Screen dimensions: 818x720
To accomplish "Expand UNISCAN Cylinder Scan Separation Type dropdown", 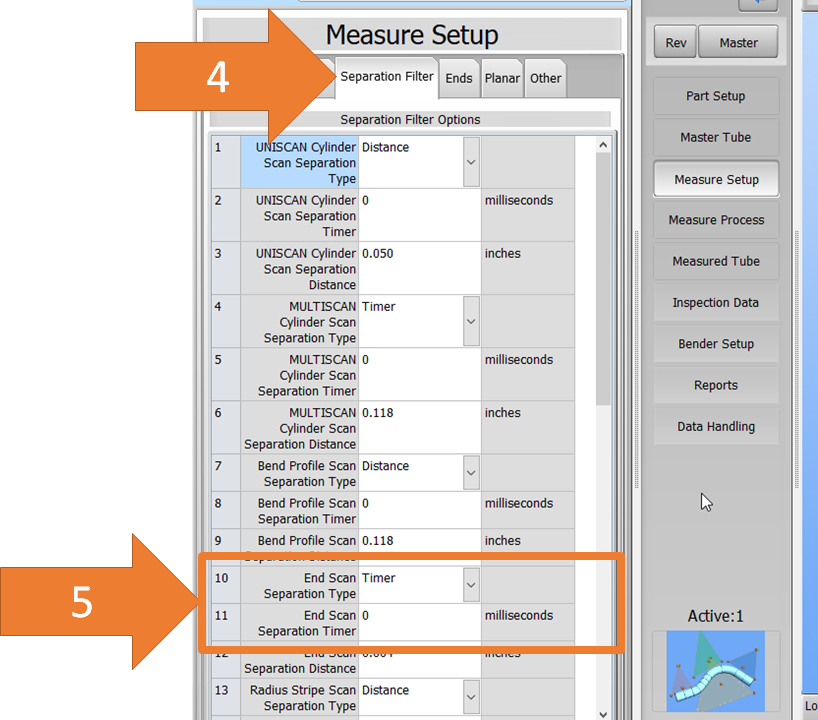I will 471,162.
